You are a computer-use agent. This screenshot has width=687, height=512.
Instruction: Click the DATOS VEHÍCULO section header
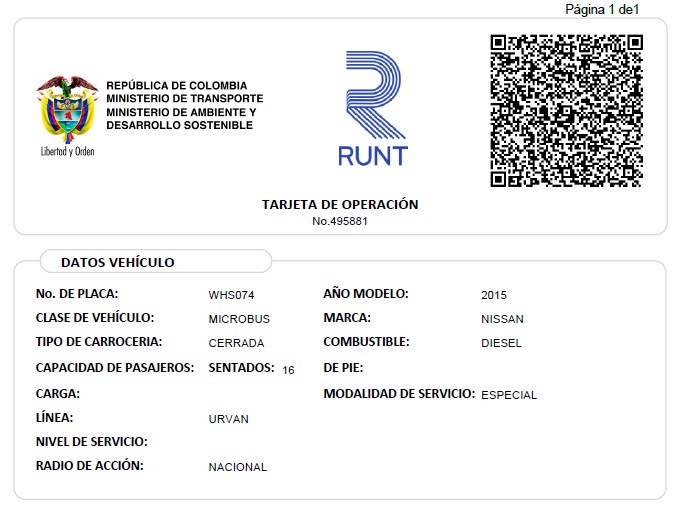coord(118,262)
